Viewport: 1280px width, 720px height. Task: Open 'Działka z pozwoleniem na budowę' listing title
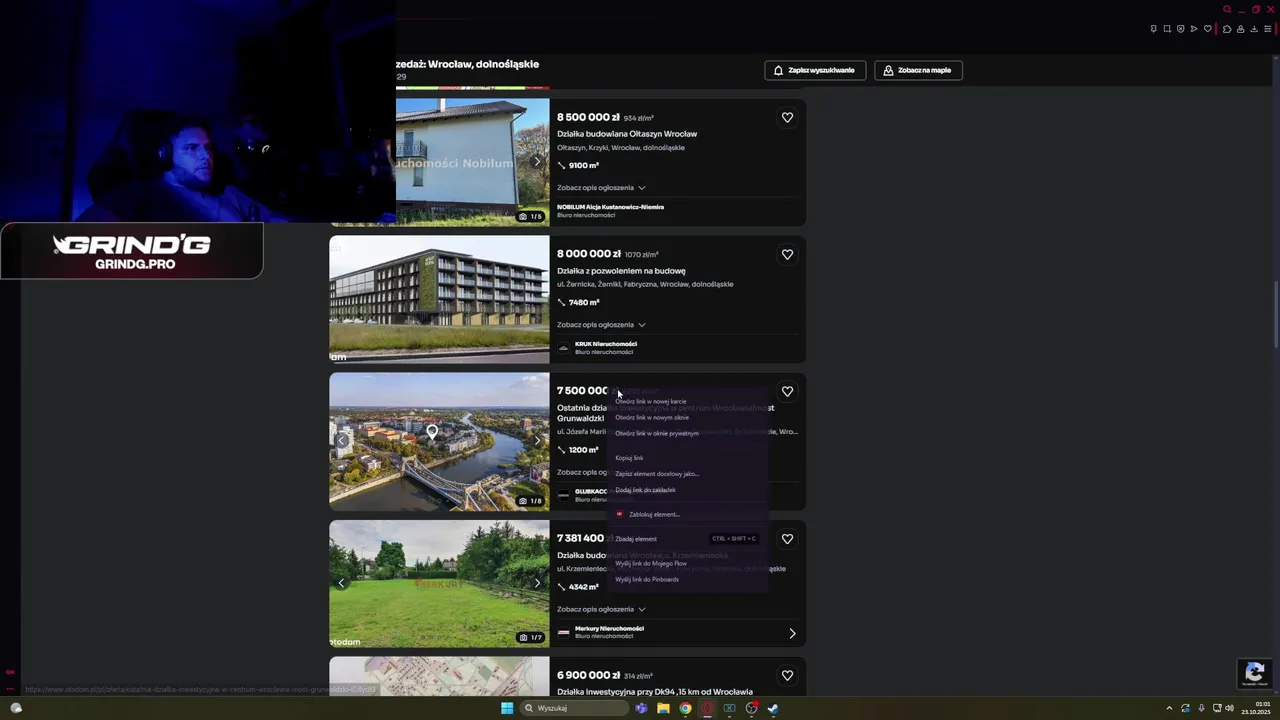[x=621, y=271]
